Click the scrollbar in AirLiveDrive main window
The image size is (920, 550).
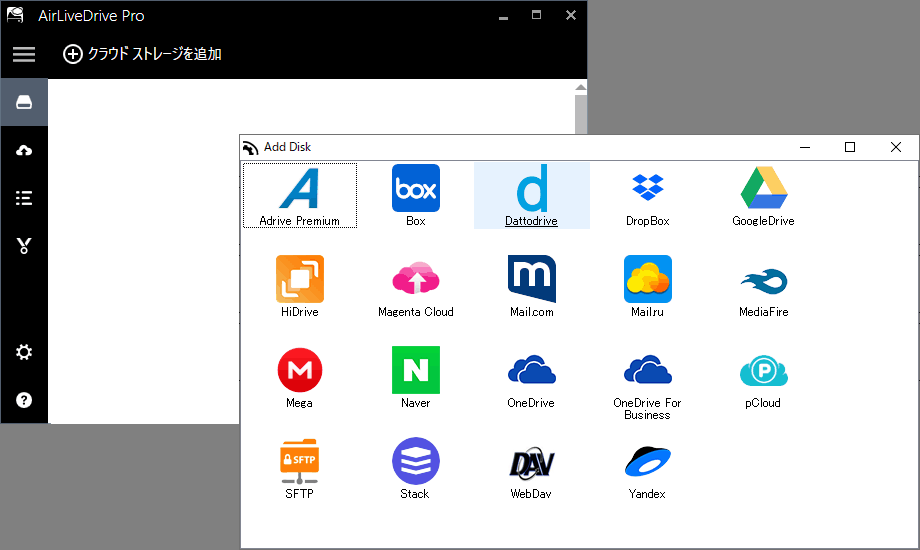point(581,112)
